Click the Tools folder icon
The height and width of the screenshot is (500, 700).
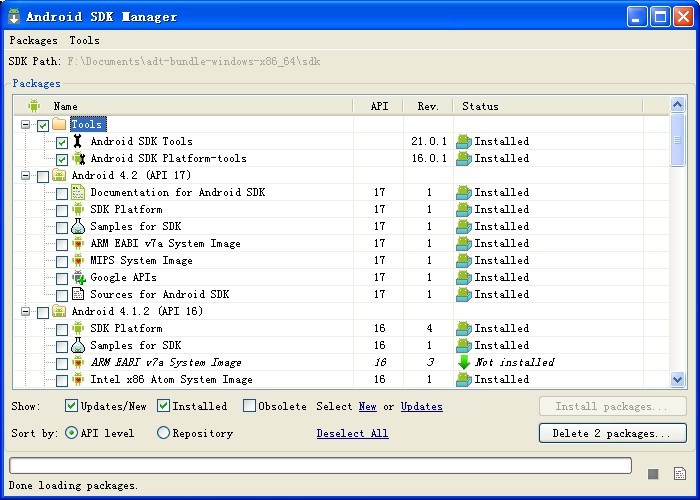59,124
